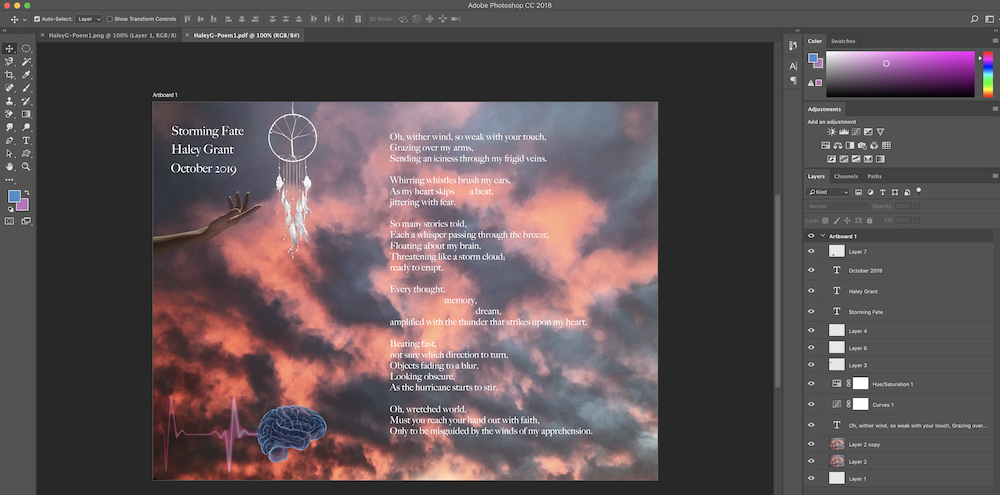Click the hue slider in Color panel
Screen dimensions: 1000x495
[988, 74]
